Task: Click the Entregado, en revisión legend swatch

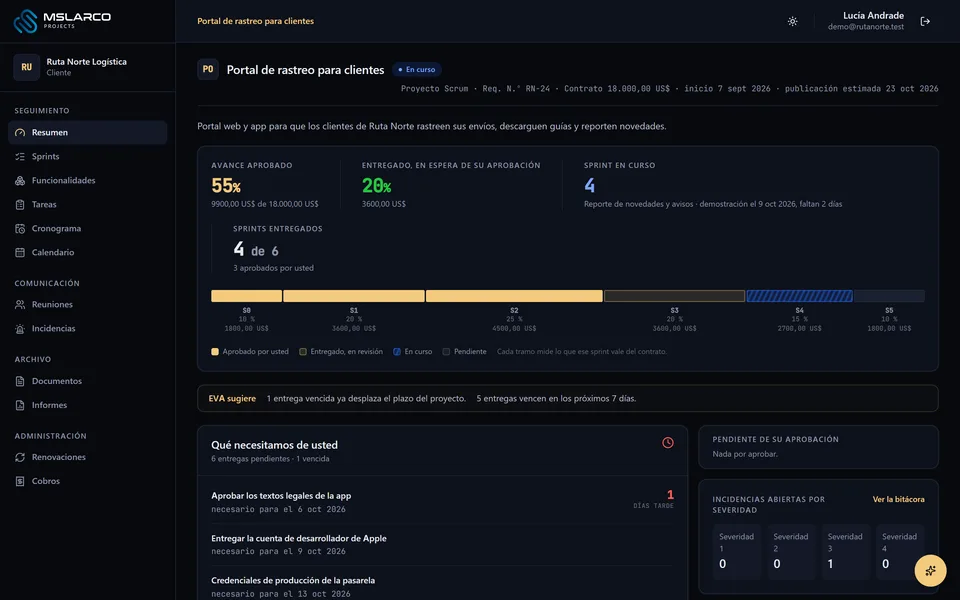Action: 302,352
